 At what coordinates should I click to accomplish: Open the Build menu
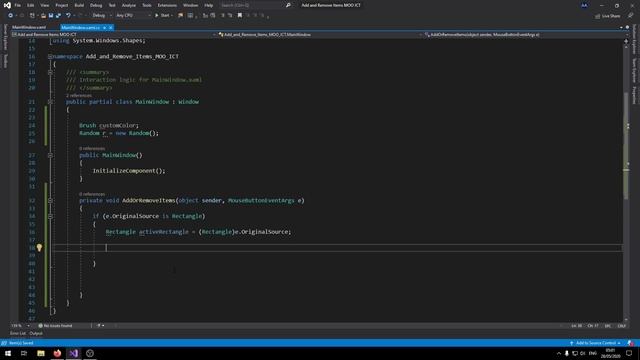79,5
